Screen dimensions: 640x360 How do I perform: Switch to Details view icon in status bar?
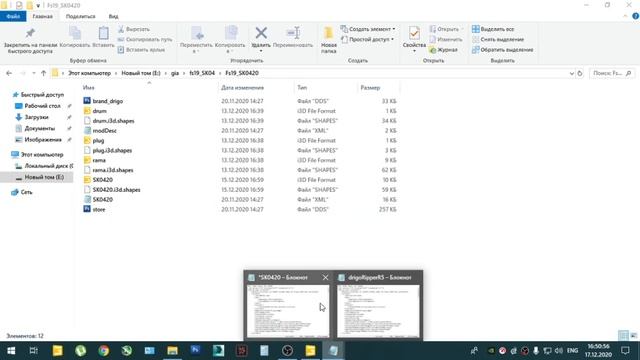623,336
